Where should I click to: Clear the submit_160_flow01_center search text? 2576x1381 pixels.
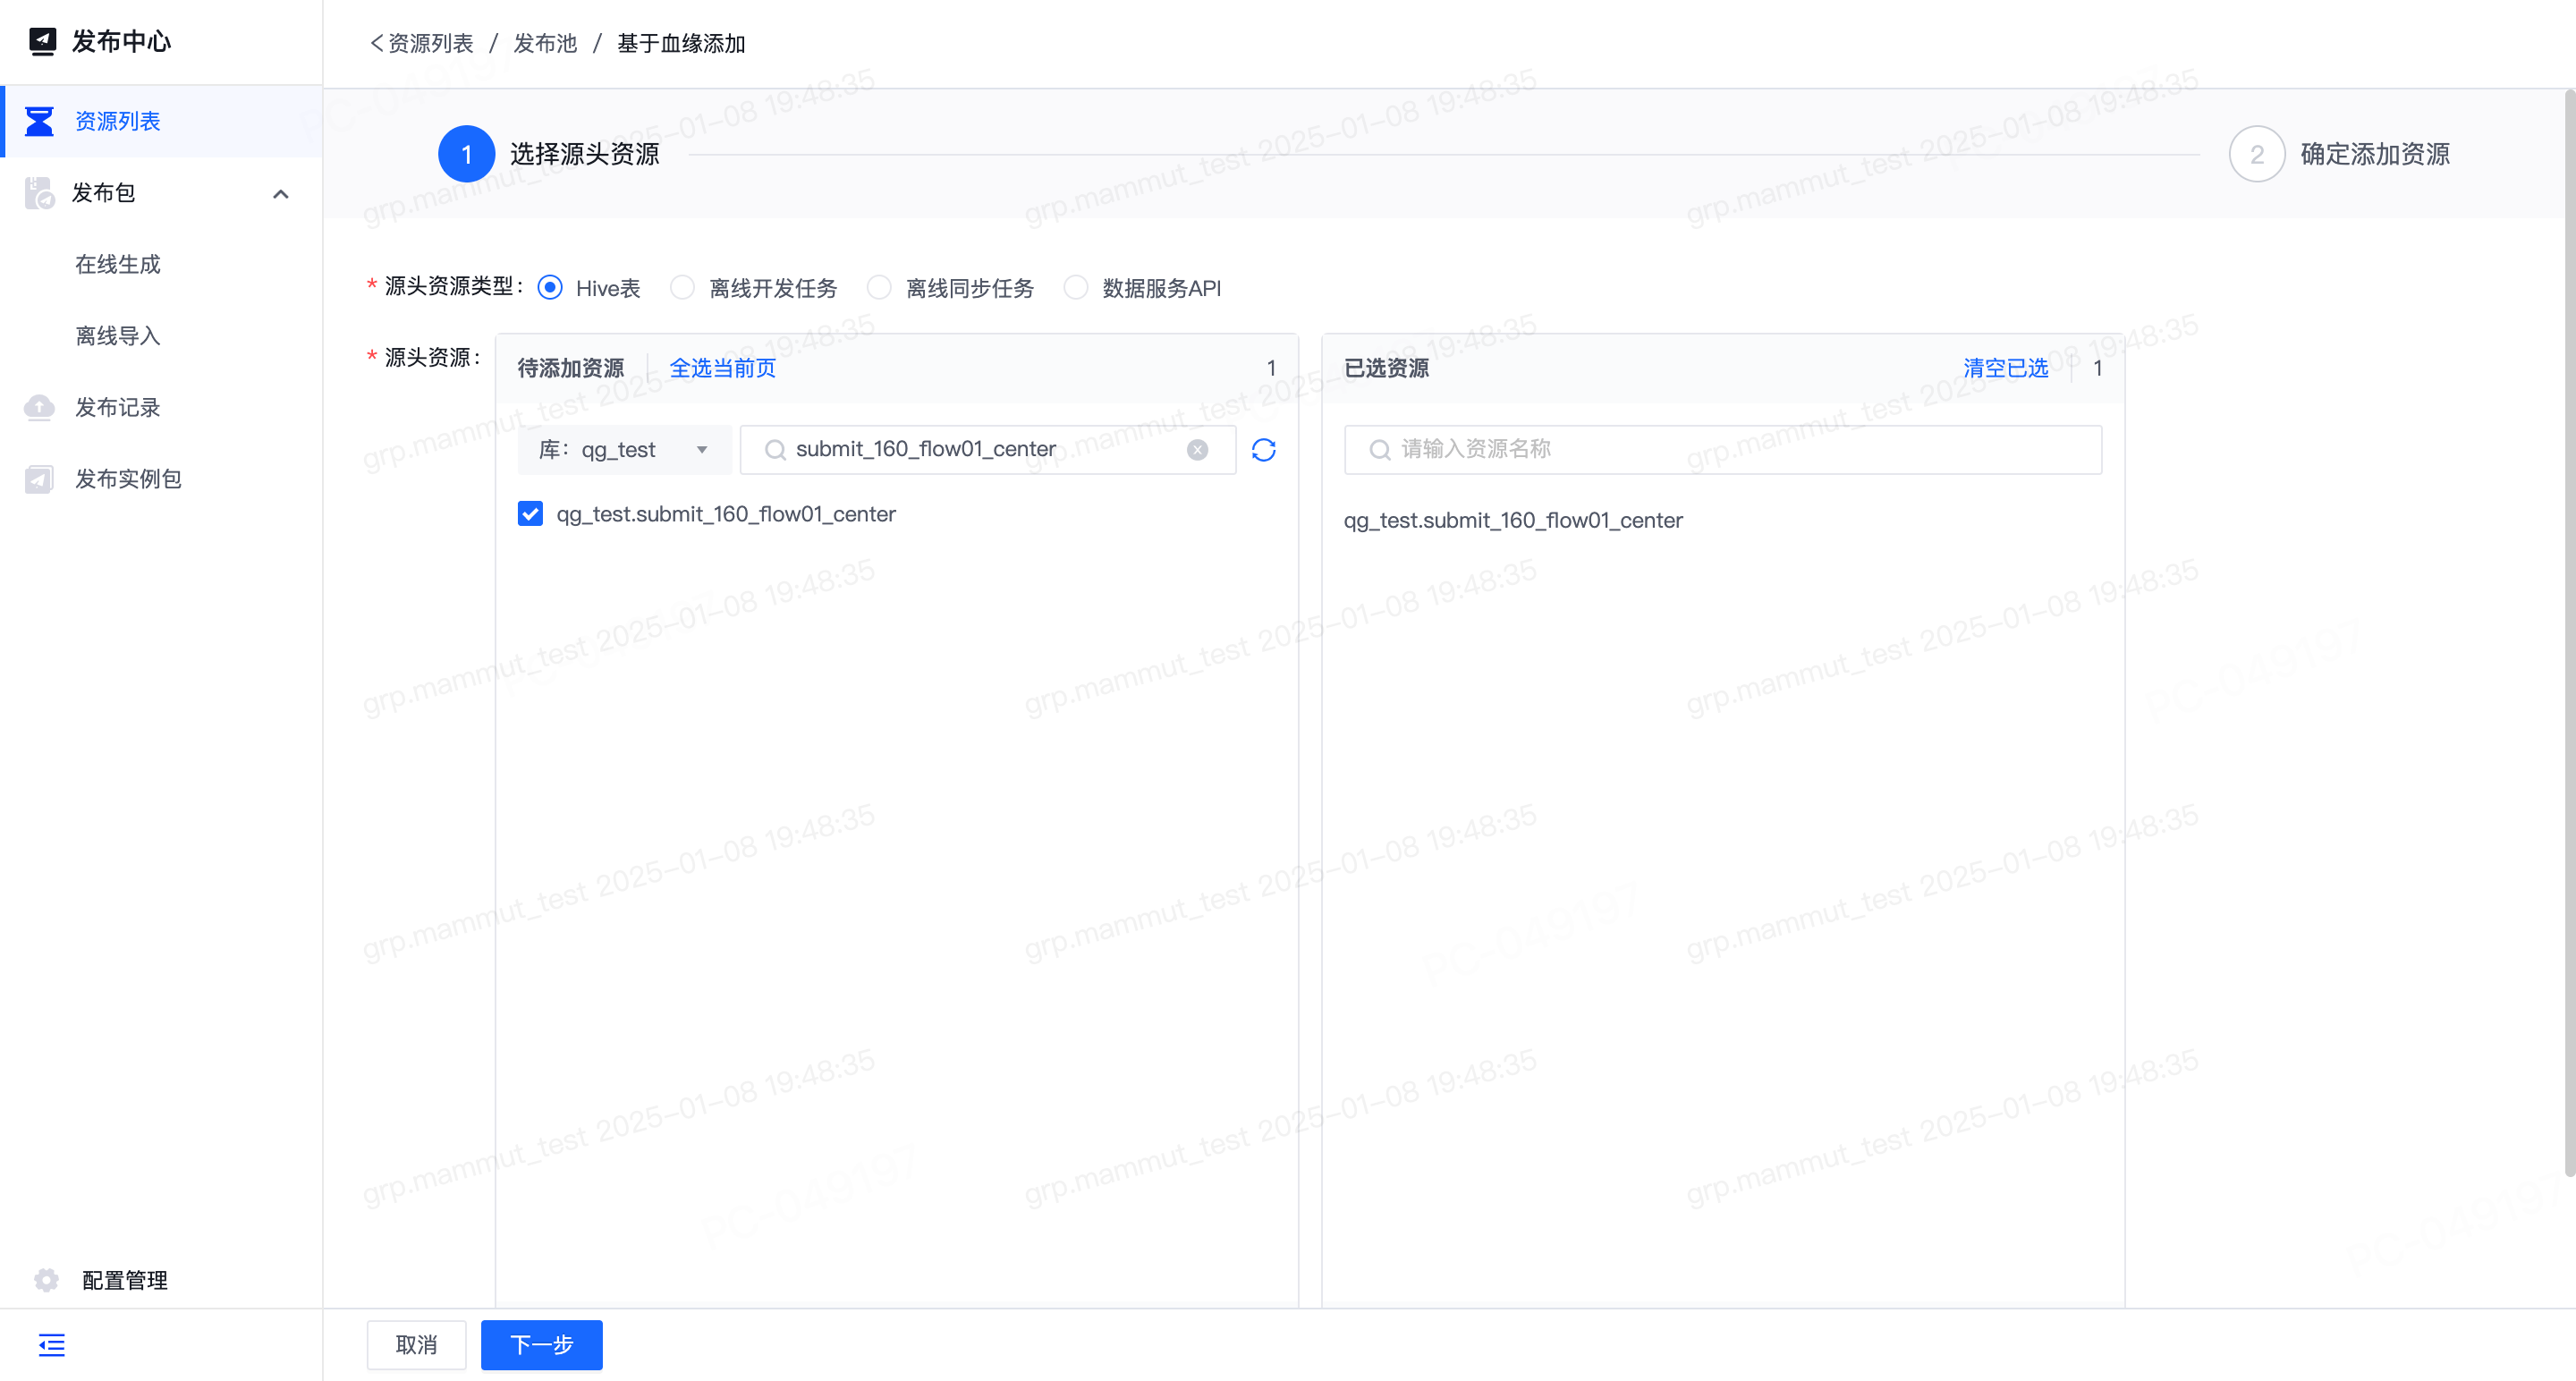1197,450
